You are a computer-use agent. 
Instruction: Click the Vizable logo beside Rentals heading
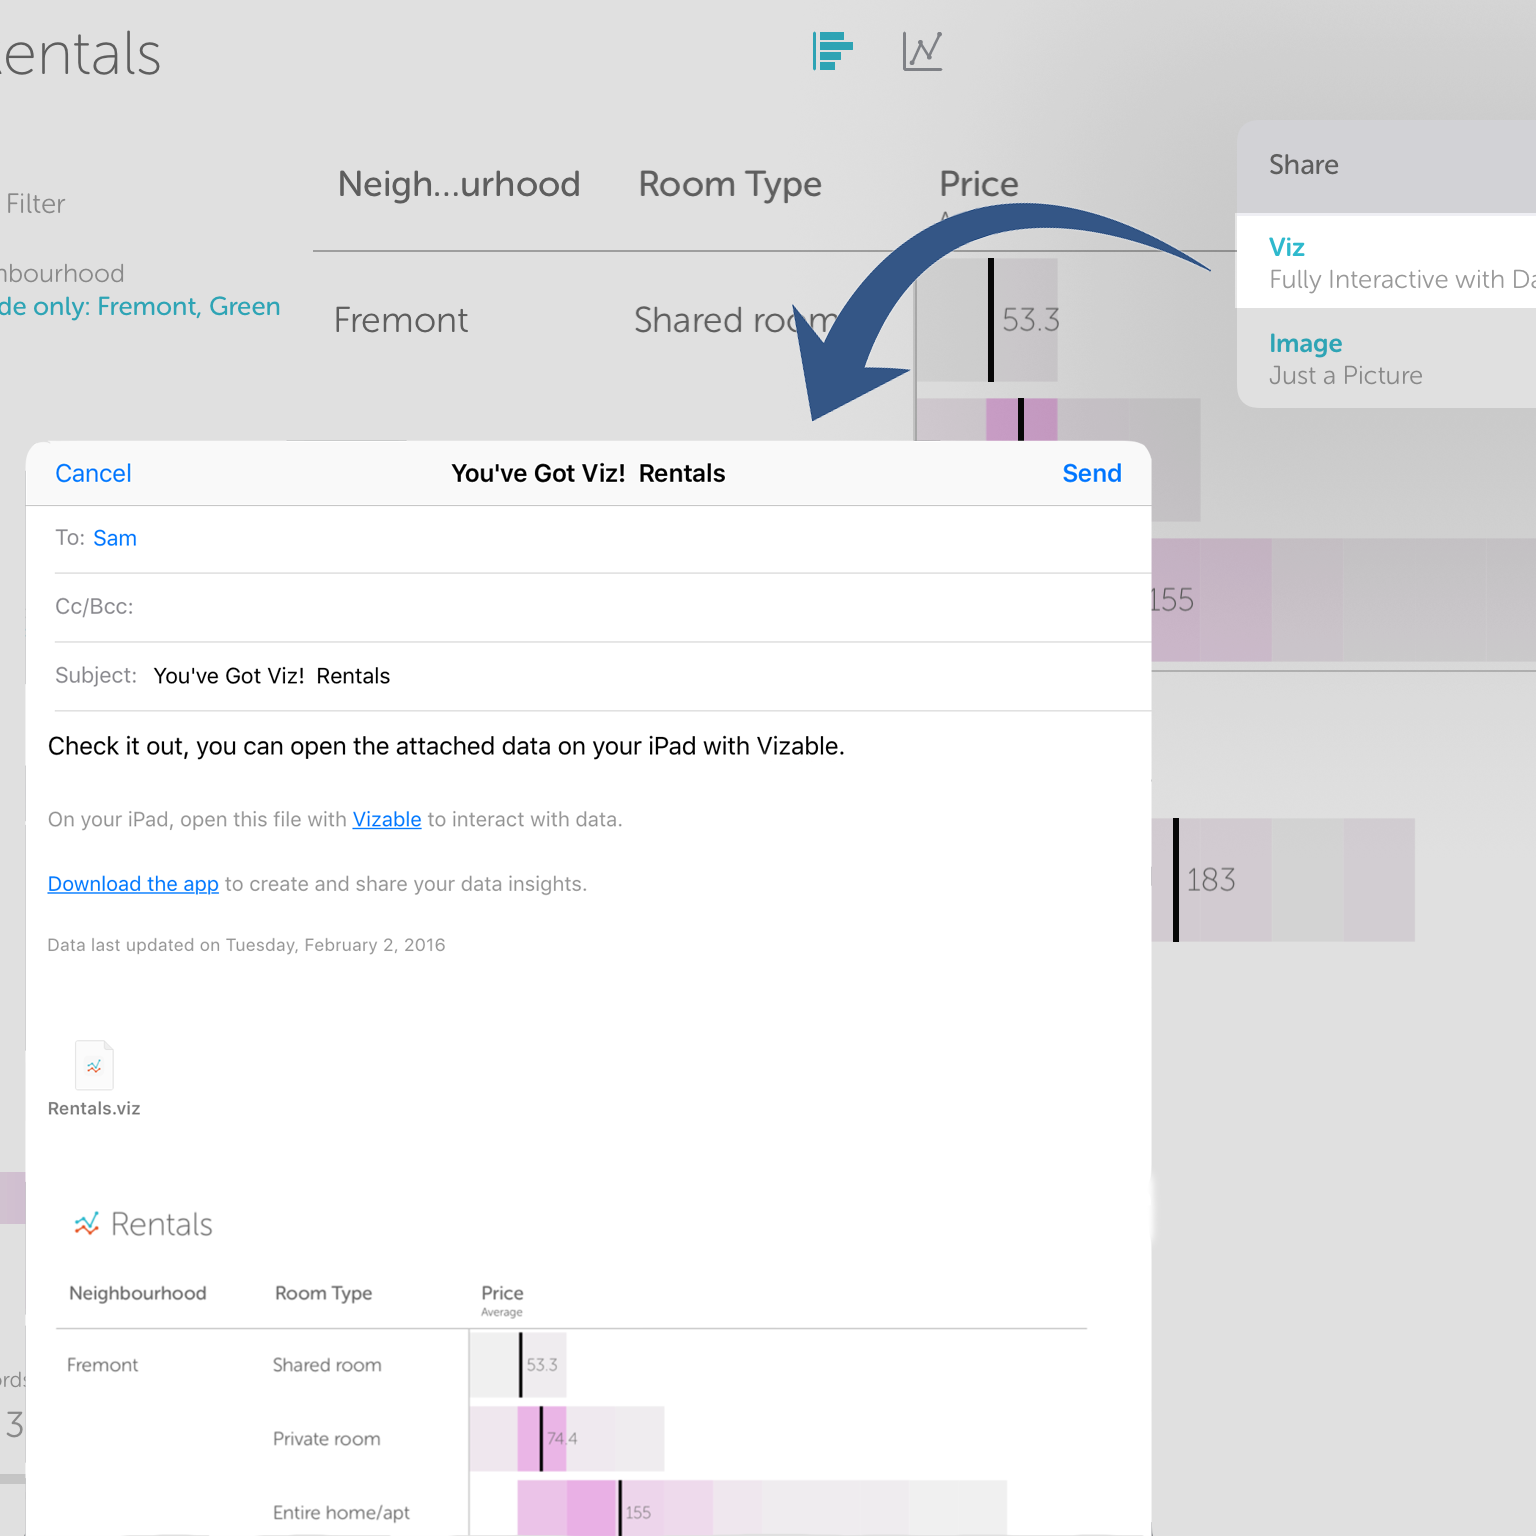87,1224
